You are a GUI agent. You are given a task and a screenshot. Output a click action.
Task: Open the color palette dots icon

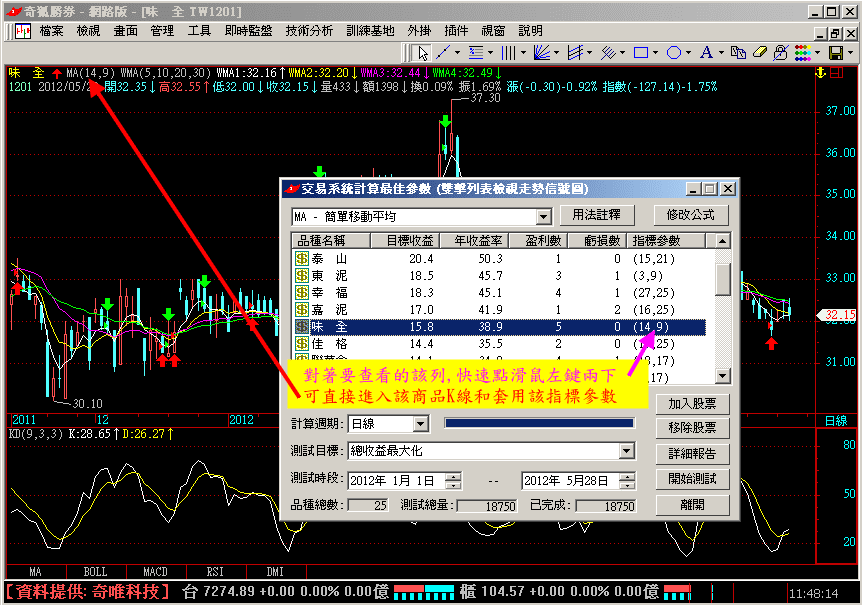[x=803, y=53]
